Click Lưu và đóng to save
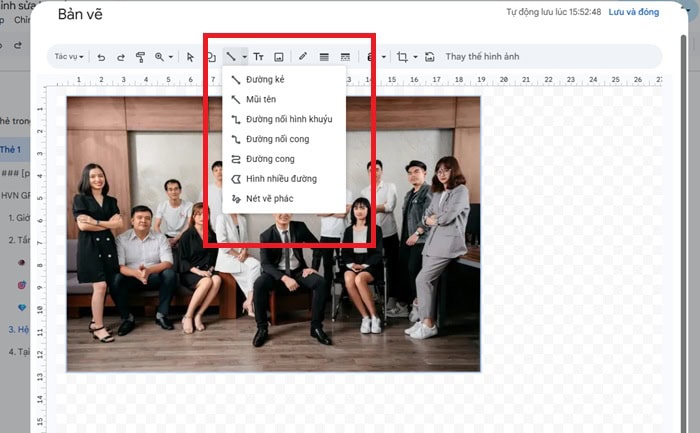700x433 pixels. [633, 12]
